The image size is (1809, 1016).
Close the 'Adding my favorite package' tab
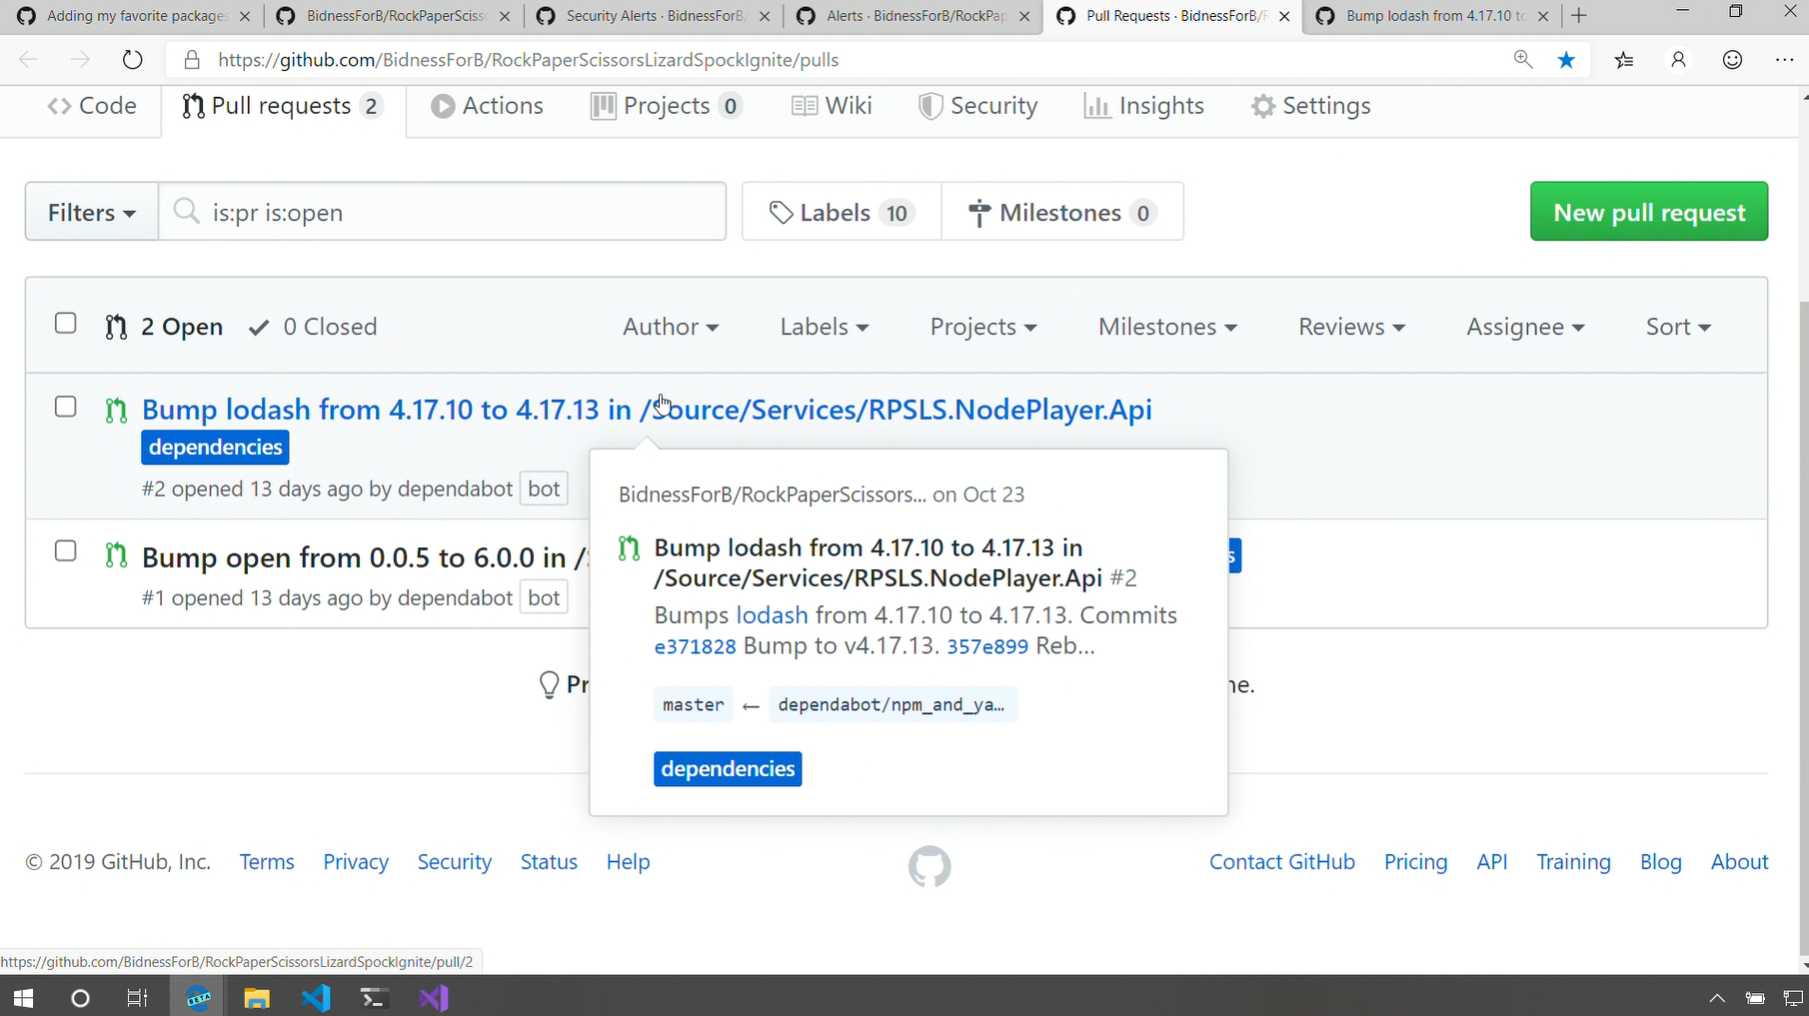click(x=245, y=16)
